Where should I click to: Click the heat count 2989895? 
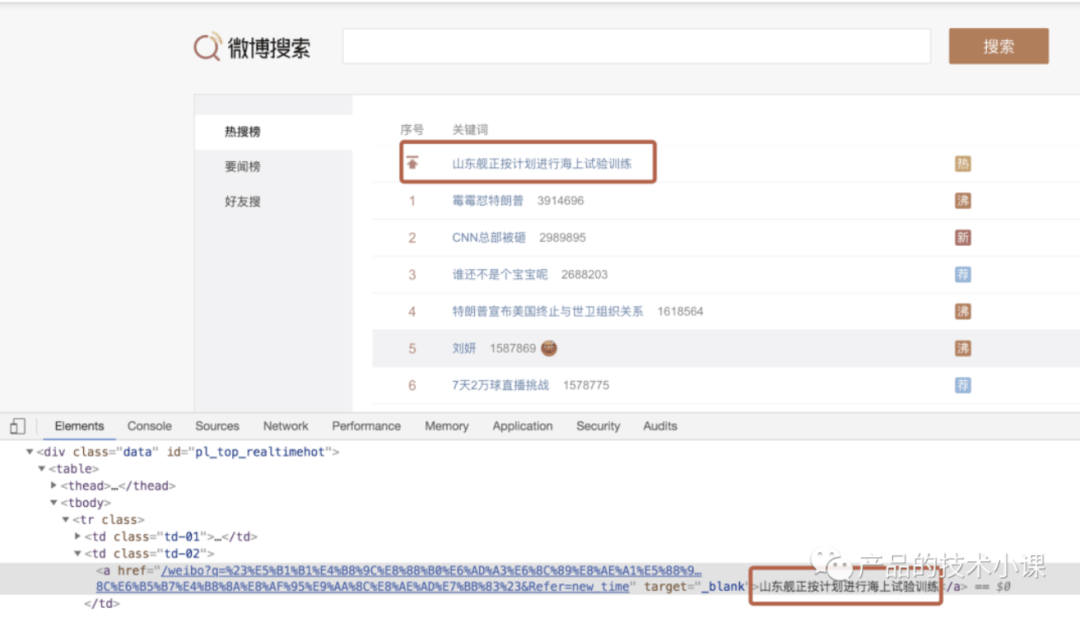[x=562, y=238]
